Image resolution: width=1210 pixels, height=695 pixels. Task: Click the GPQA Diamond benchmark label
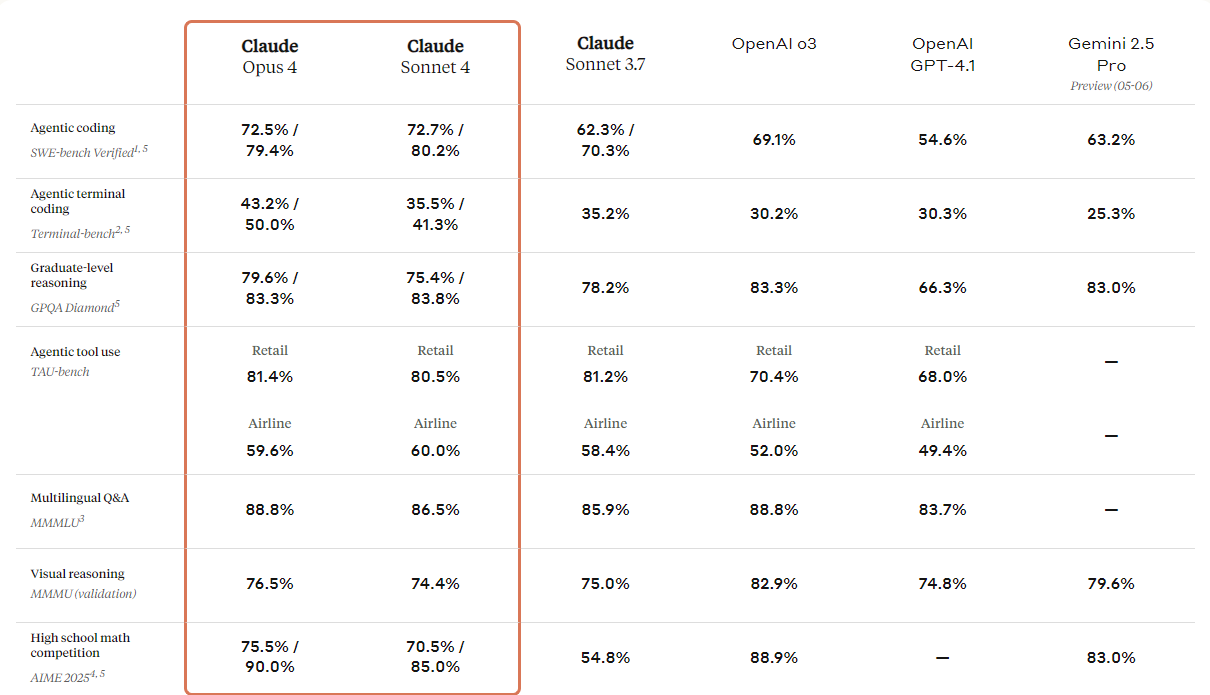75,307
